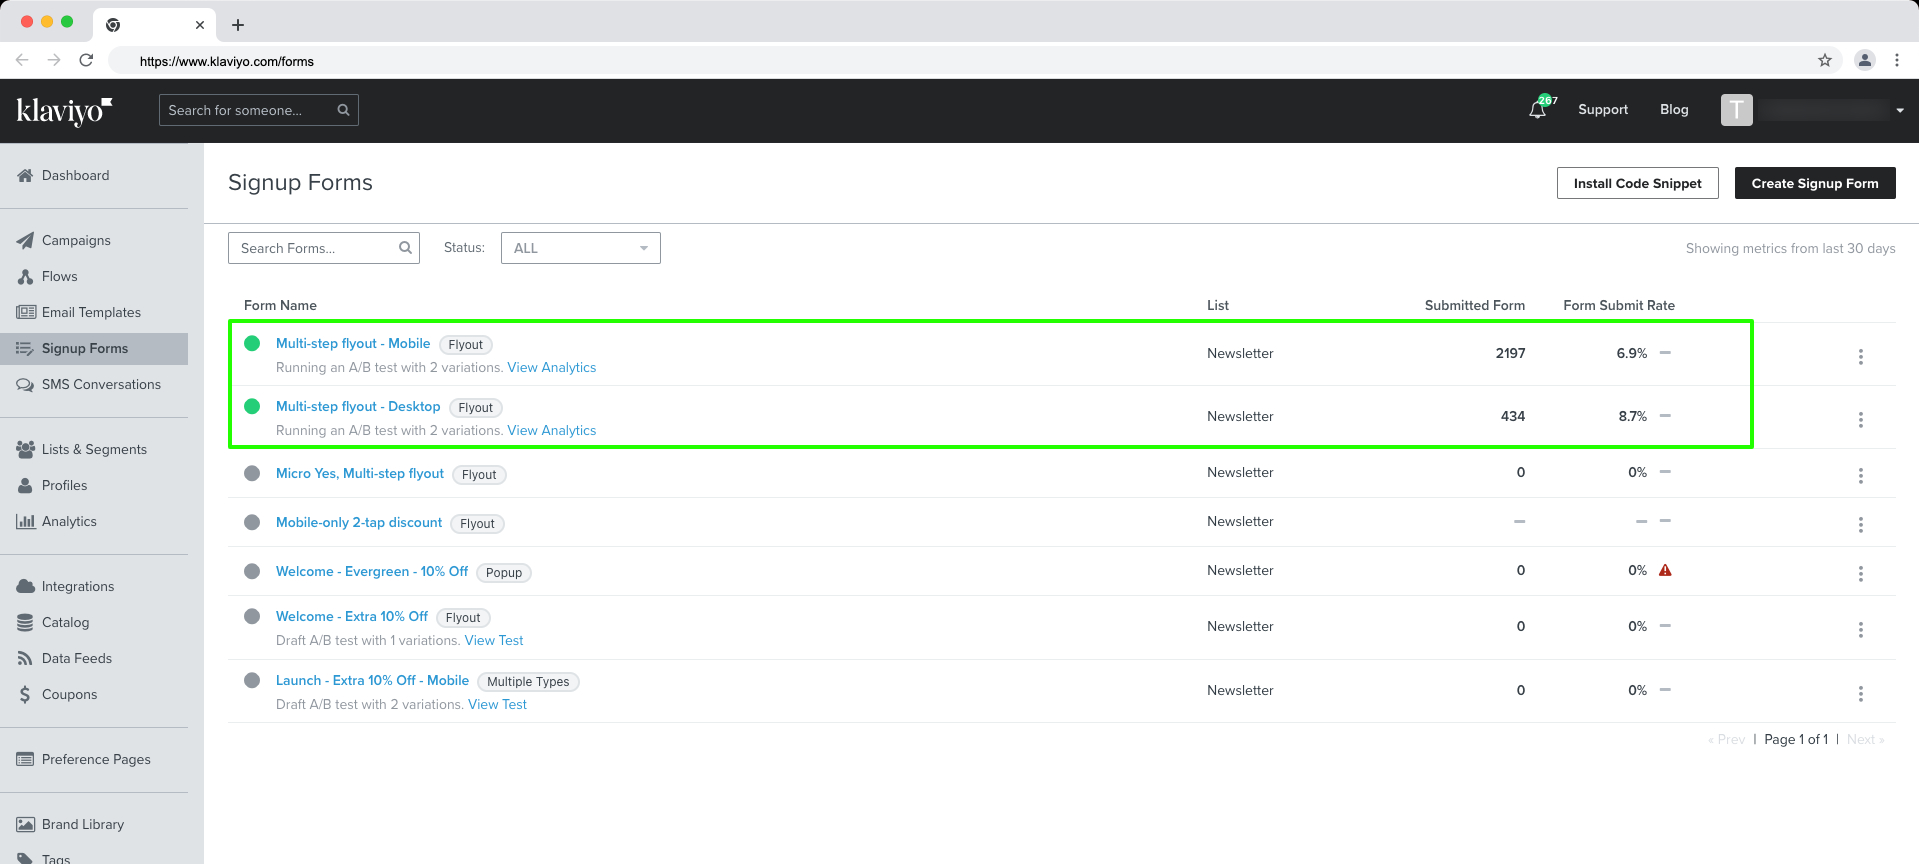
Task: Reload the page
Action: [86, 61]
